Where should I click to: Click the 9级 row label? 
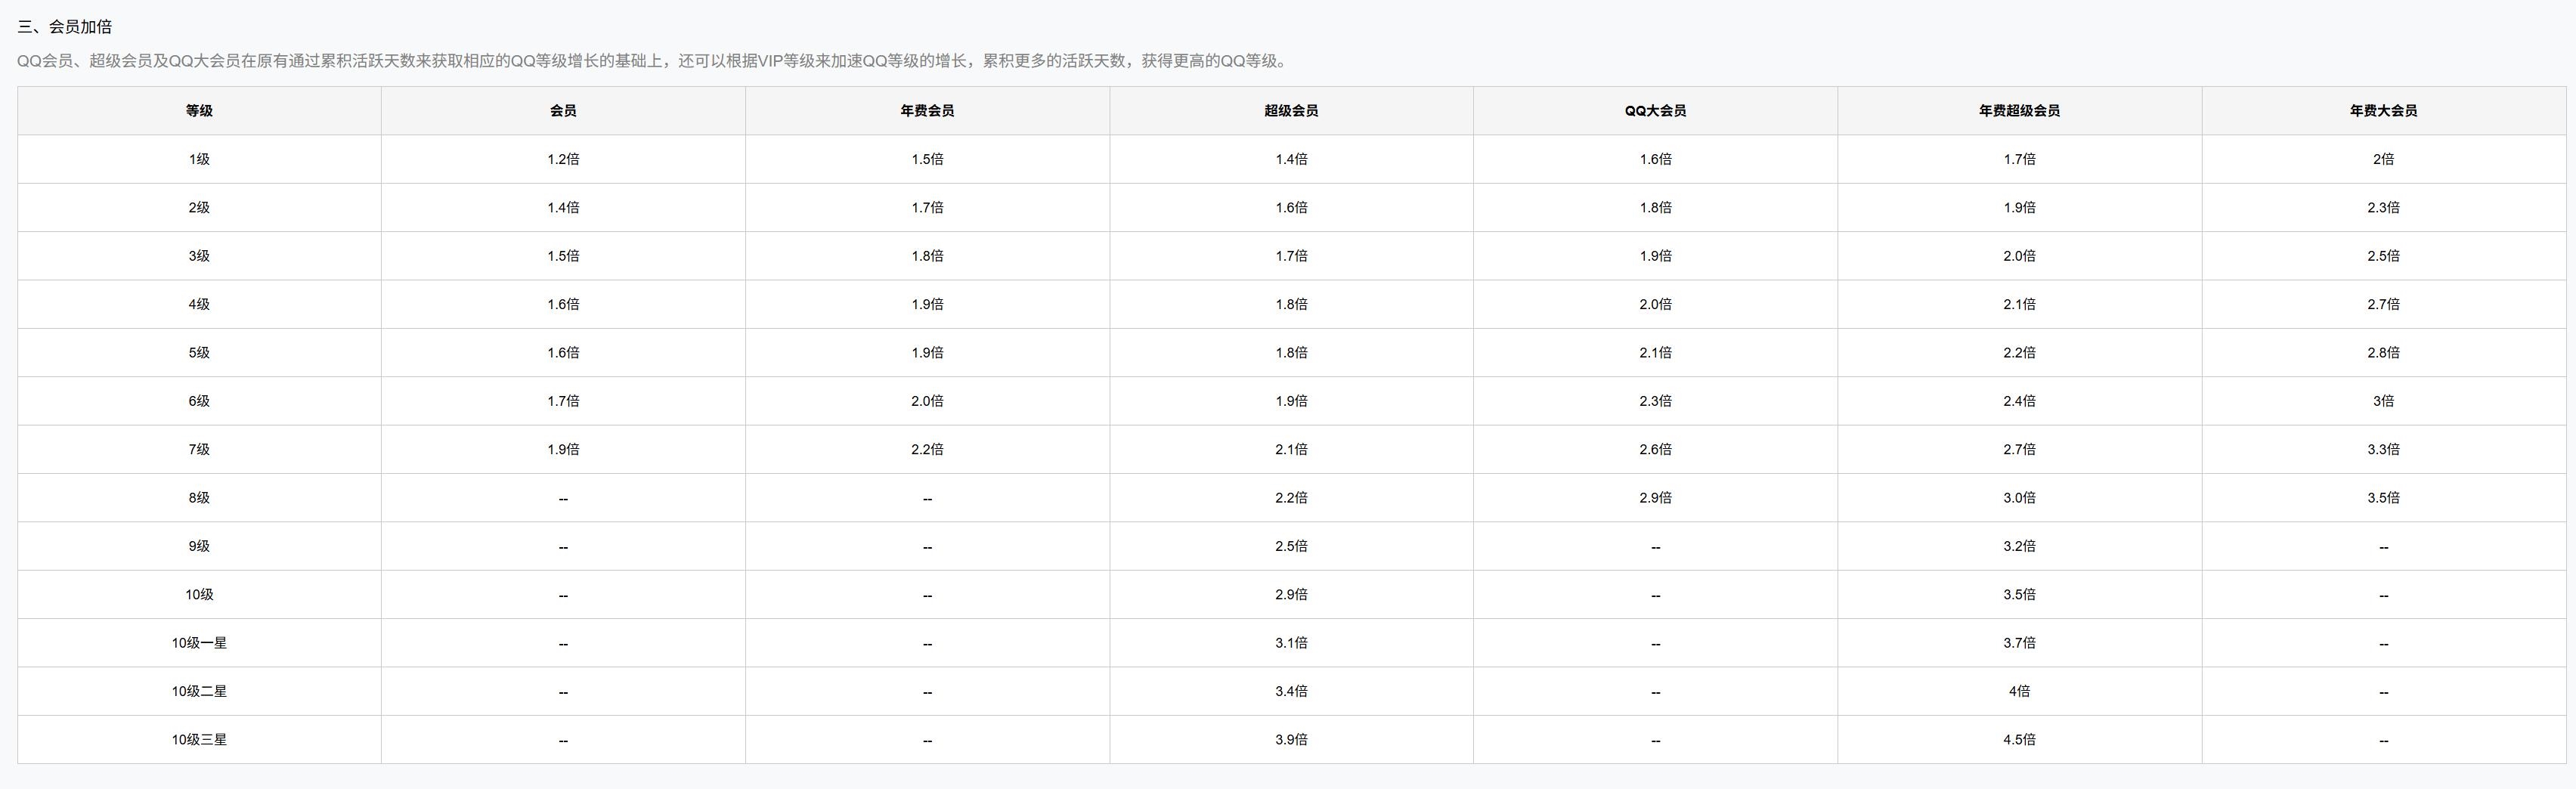[x=199, y=546]
